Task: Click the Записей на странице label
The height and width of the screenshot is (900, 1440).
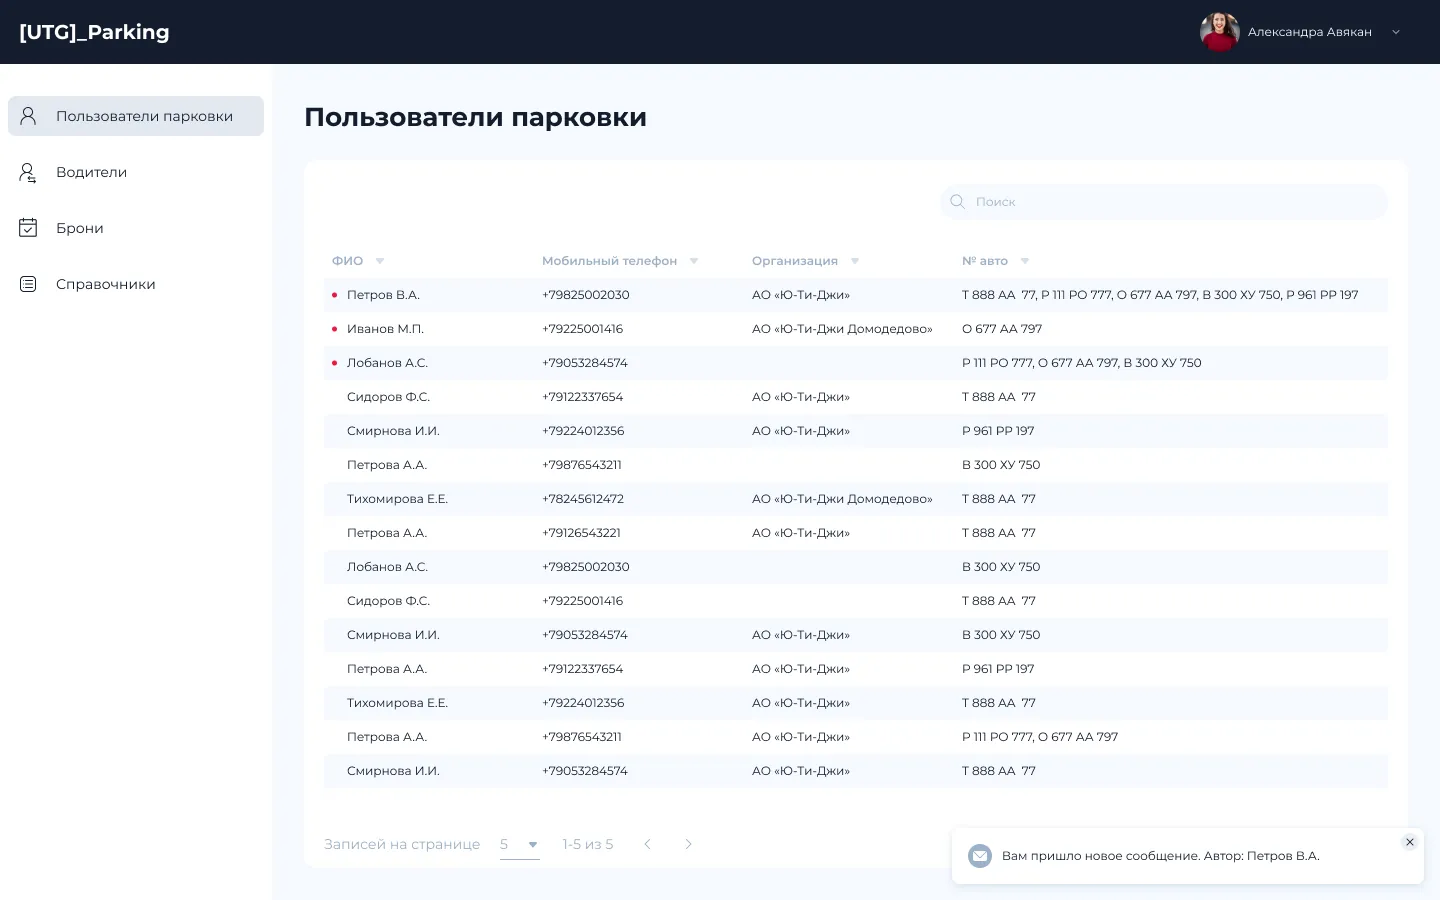Action: (x=402, y=844)
